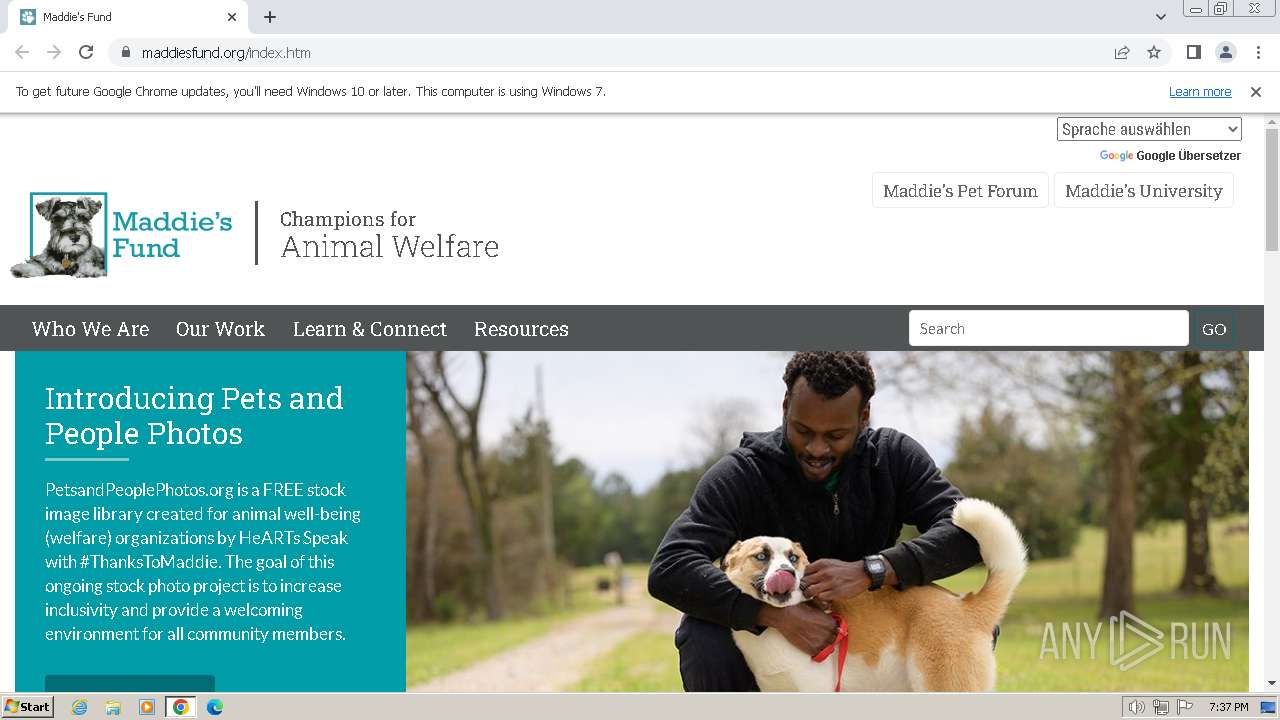Click the site Search input field
The image size is (1280, 720).
pos(1048,328)
